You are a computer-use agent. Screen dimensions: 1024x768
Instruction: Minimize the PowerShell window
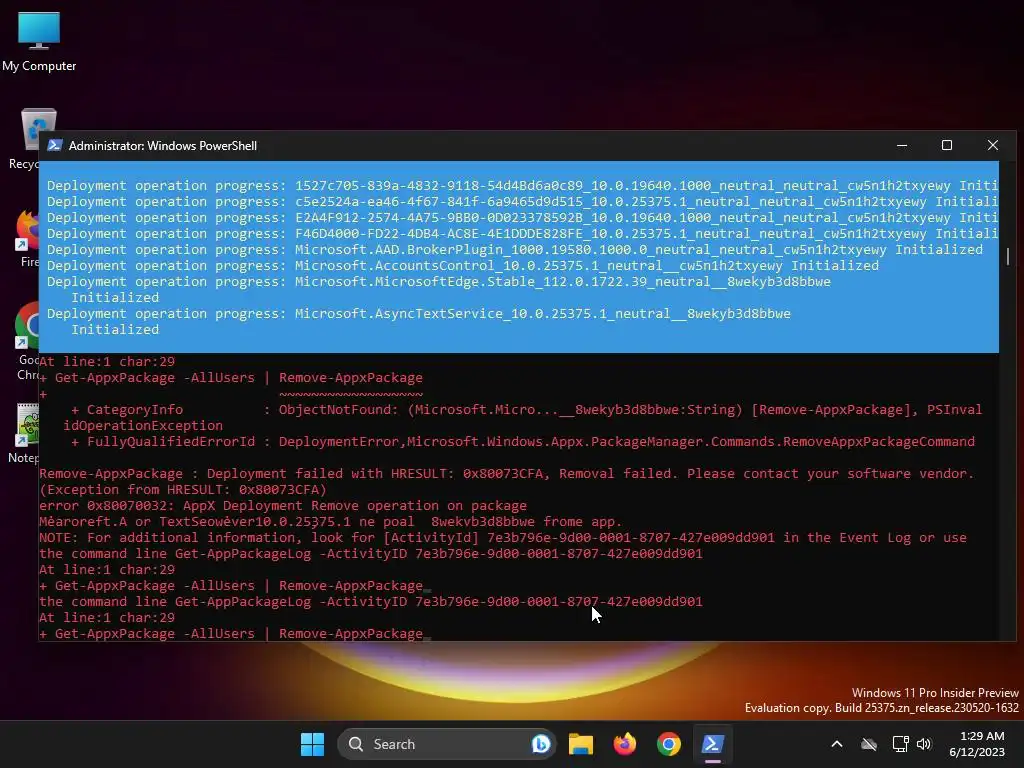[902, 145]
